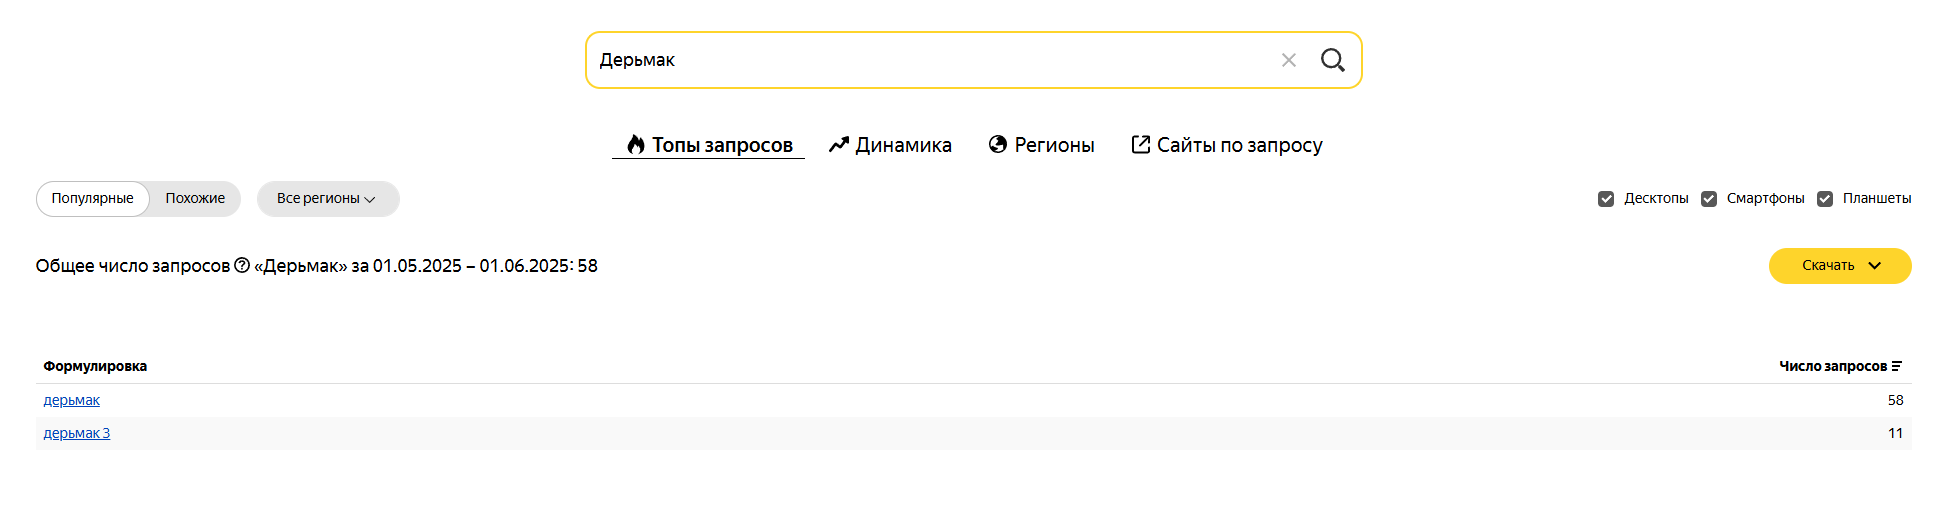Click the sort icon beside Число запросов
The image size is (1946, 521).
pos(1896,366)
